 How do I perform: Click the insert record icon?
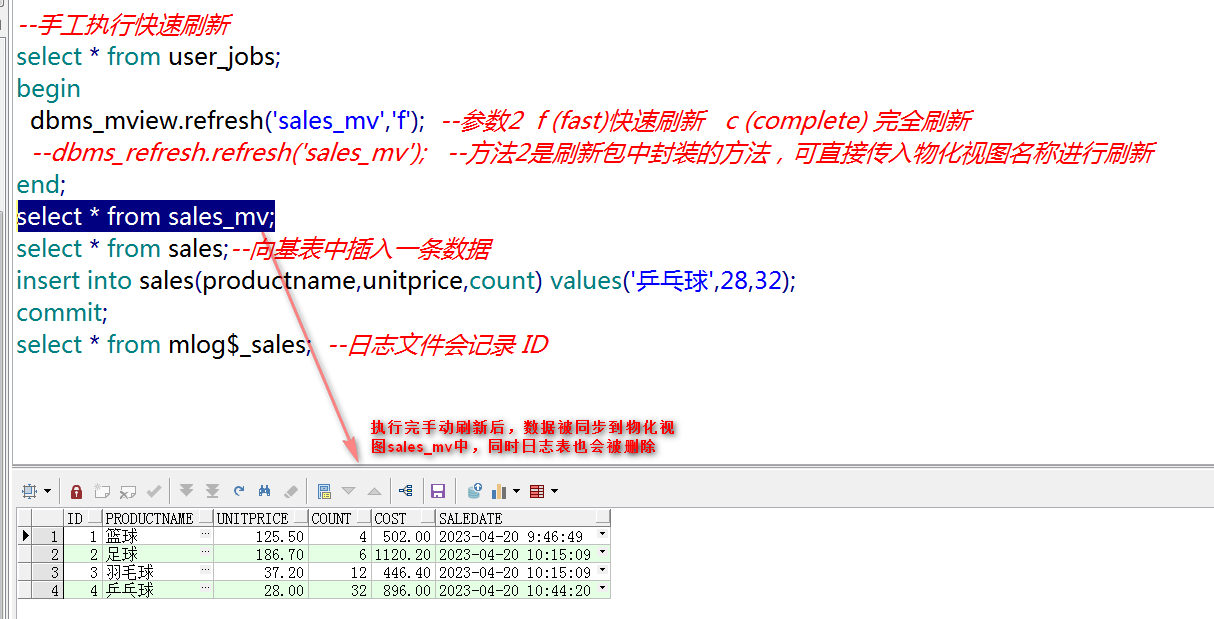point(102,491)
